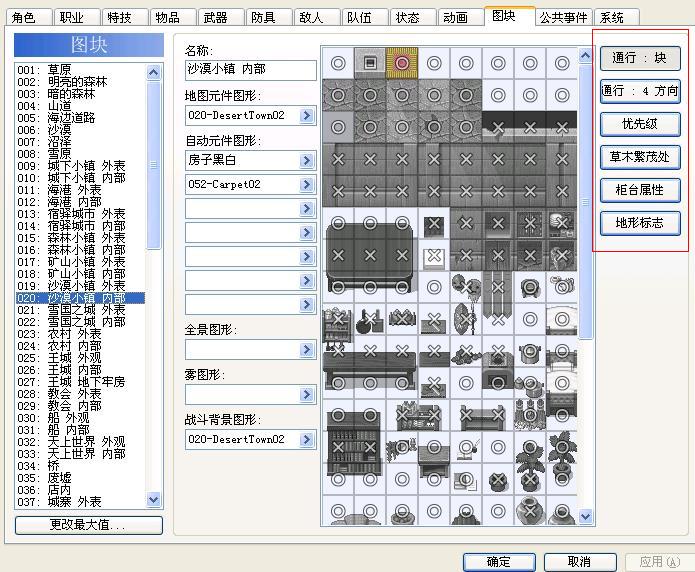The width and height of the screenshot is (695, 572).
Task: Select tileset 019: 沙漠小镇 外表
Action: coord(81,286)
